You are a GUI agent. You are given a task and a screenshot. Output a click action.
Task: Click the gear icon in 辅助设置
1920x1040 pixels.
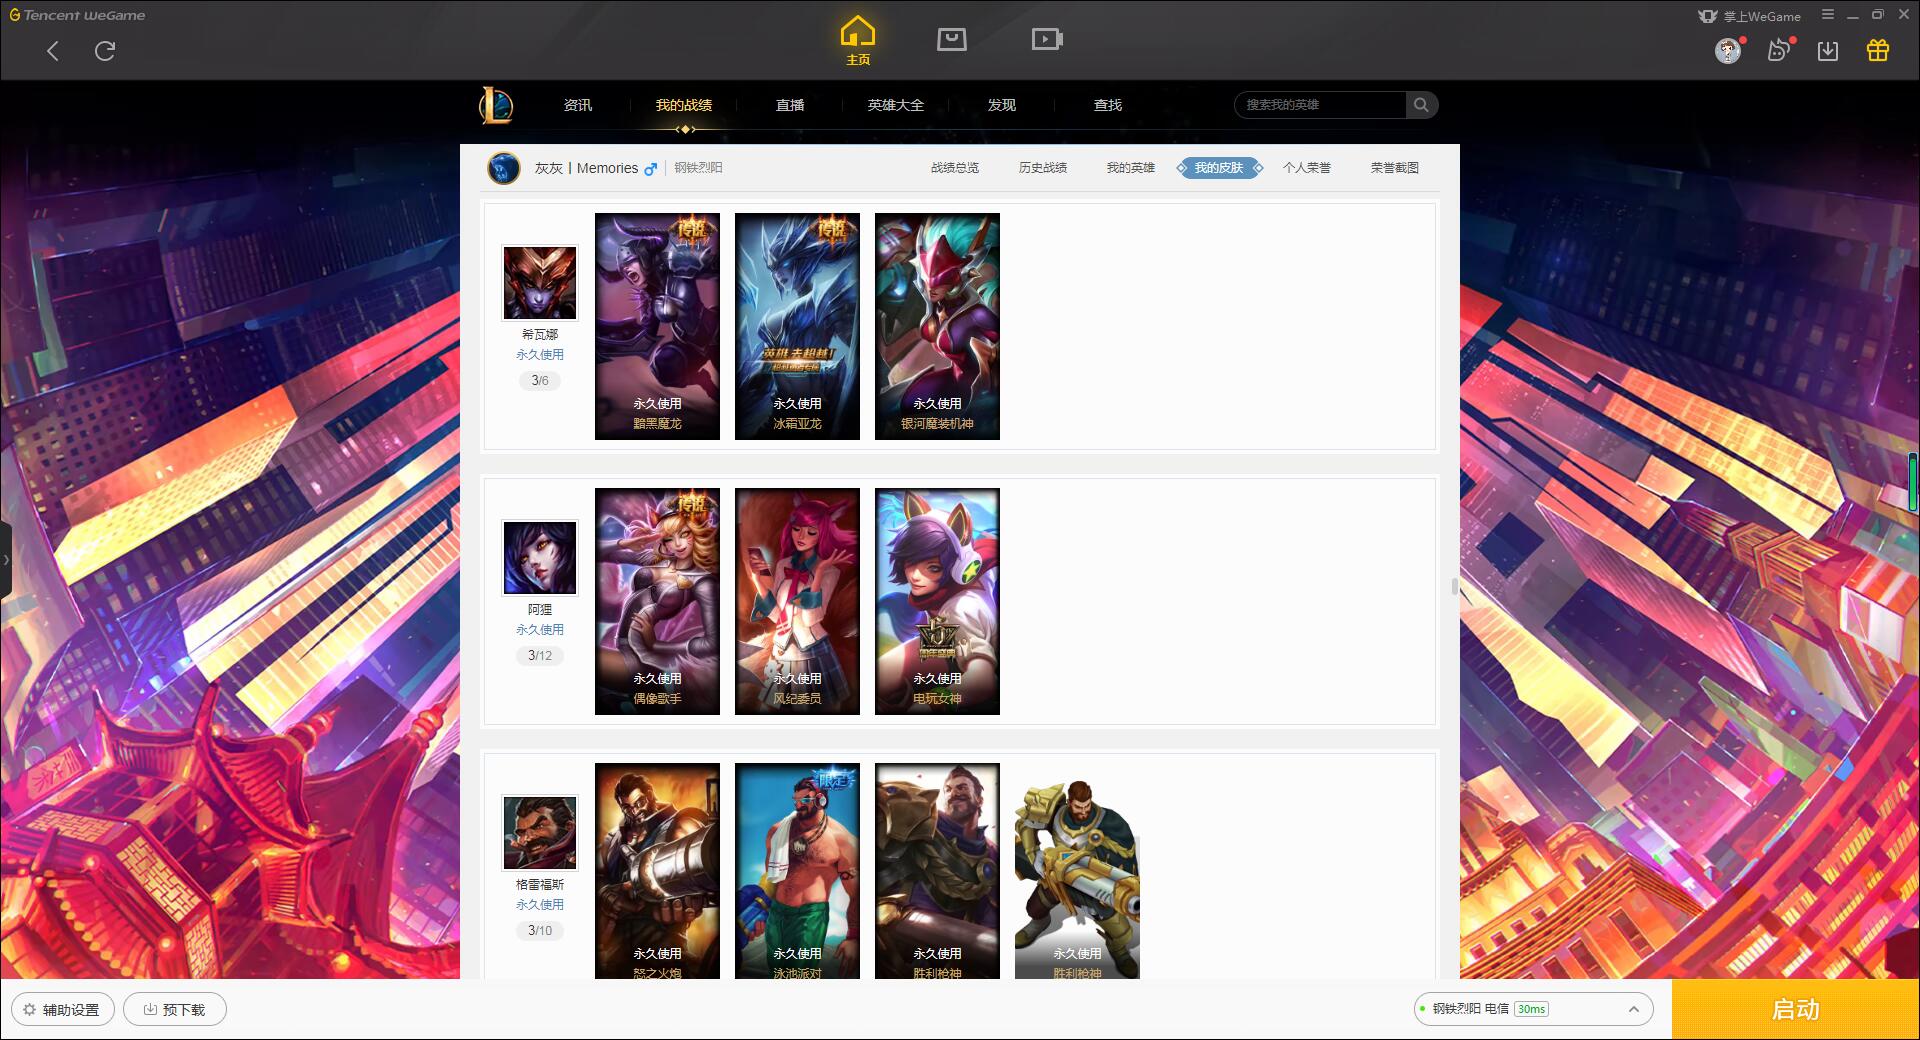pos(29,1010)
